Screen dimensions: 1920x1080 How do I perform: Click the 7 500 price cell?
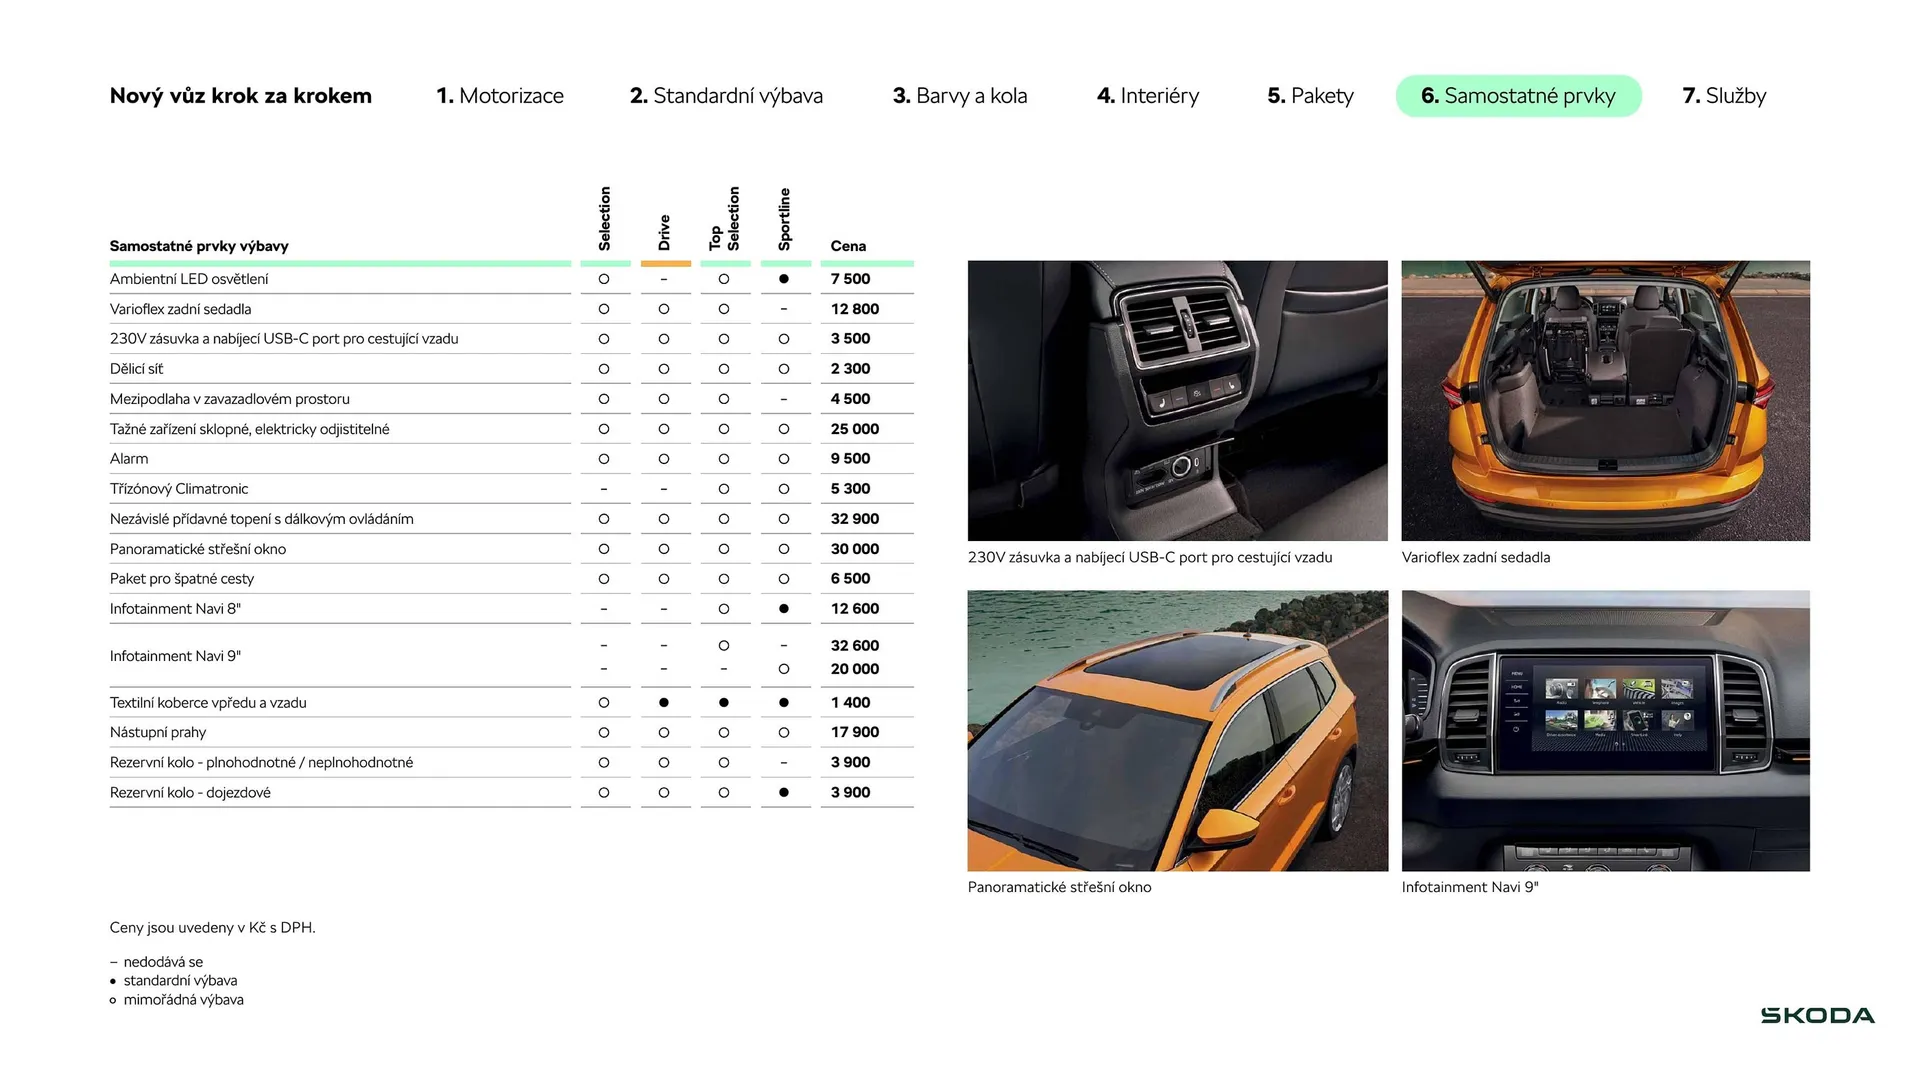tap(851, 279)
